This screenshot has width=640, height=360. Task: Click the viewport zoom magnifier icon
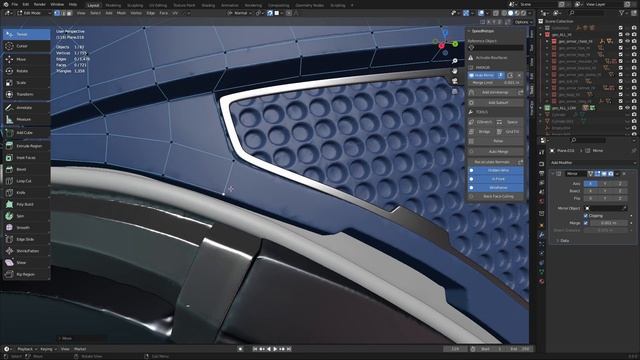tap(455, 61)
